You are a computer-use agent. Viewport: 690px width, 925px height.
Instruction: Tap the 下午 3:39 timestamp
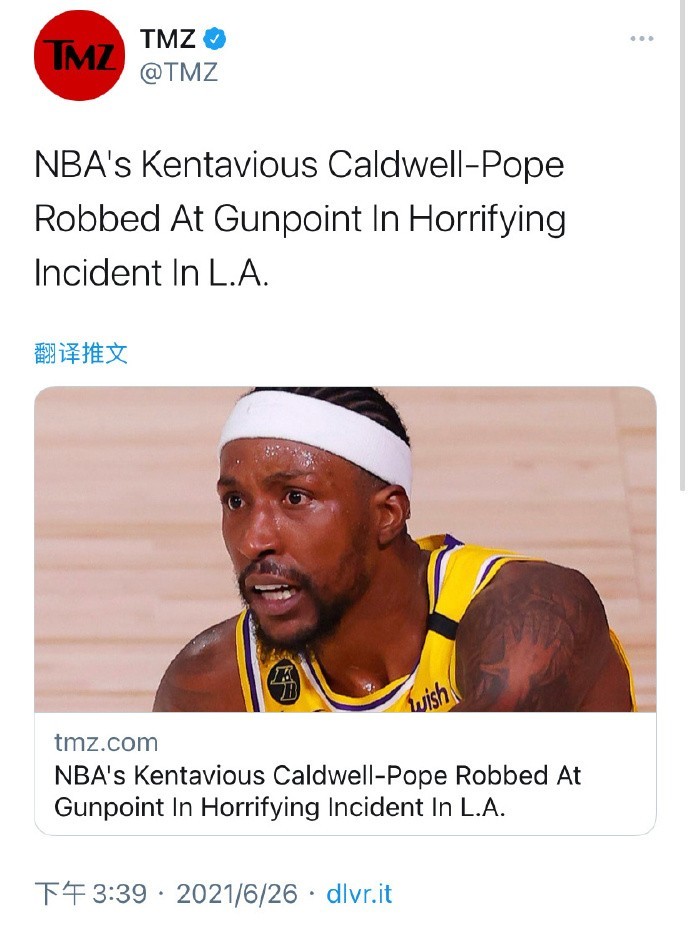point(91,893)
